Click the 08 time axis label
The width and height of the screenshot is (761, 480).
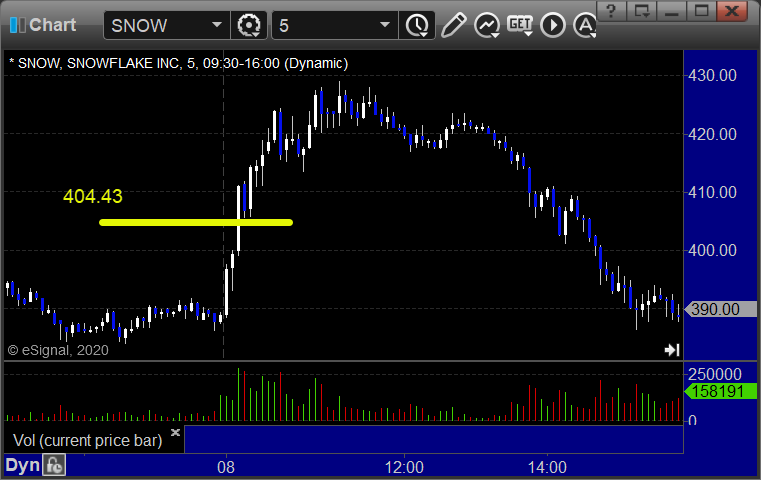[226, 467]
